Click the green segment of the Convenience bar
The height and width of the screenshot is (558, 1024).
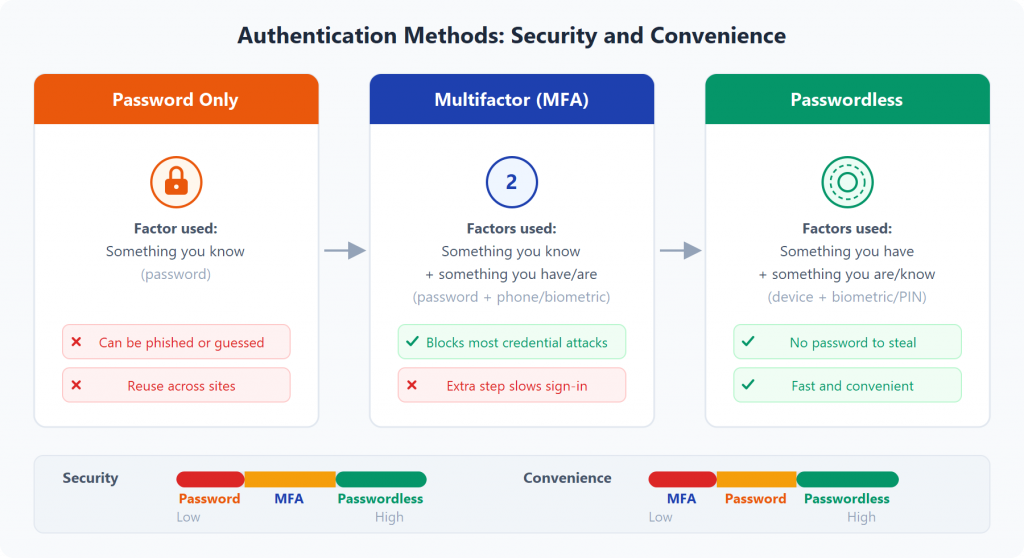click(847, 479)
